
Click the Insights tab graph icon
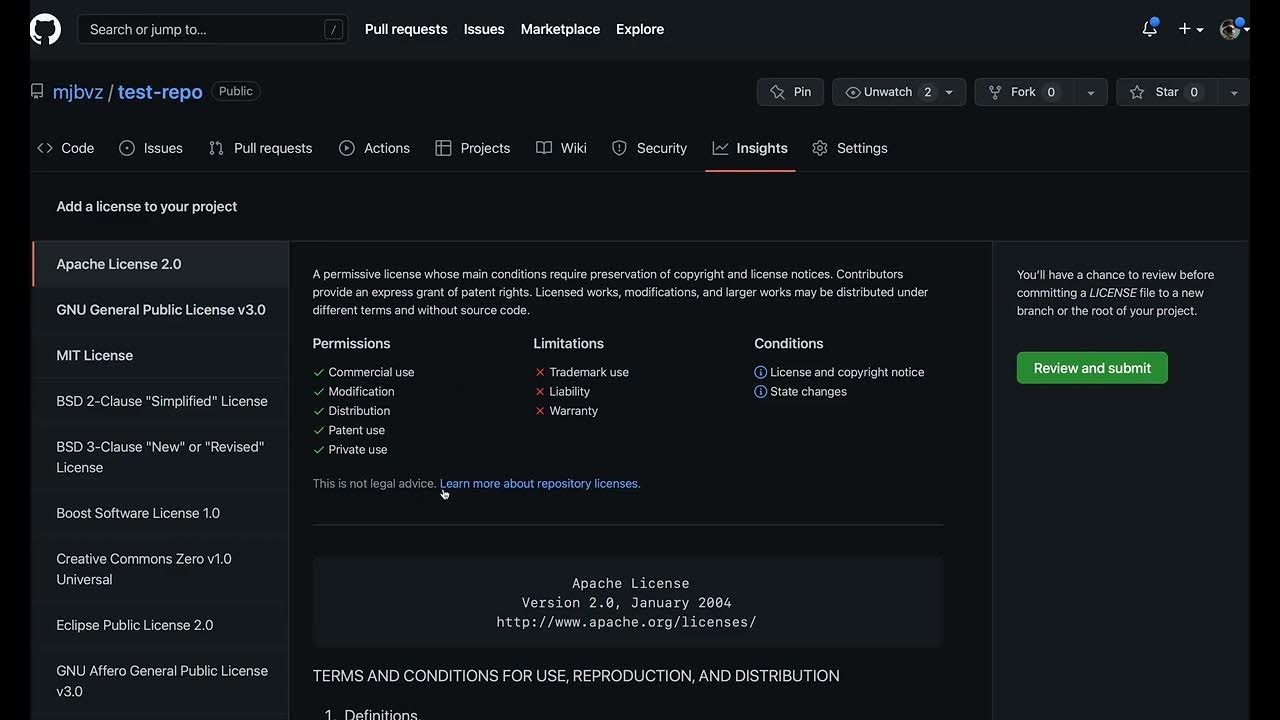click(x=720, y=148)
